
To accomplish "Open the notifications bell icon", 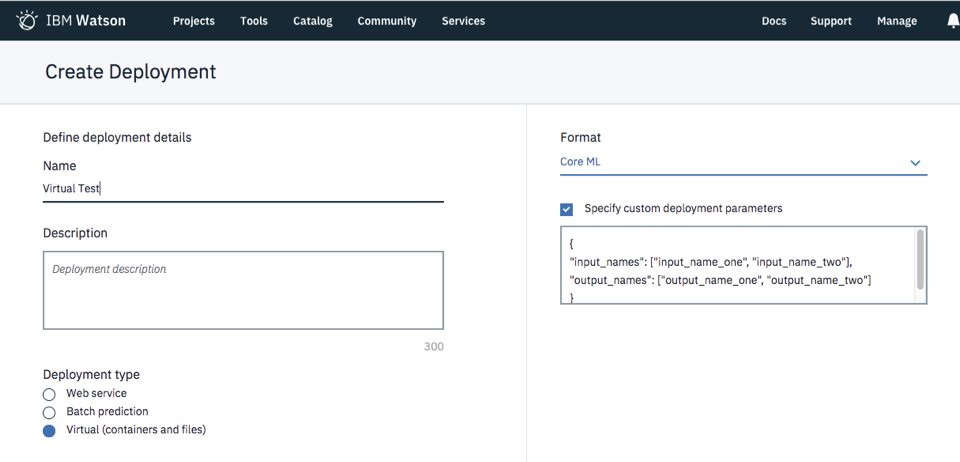I will click(953, 21).
